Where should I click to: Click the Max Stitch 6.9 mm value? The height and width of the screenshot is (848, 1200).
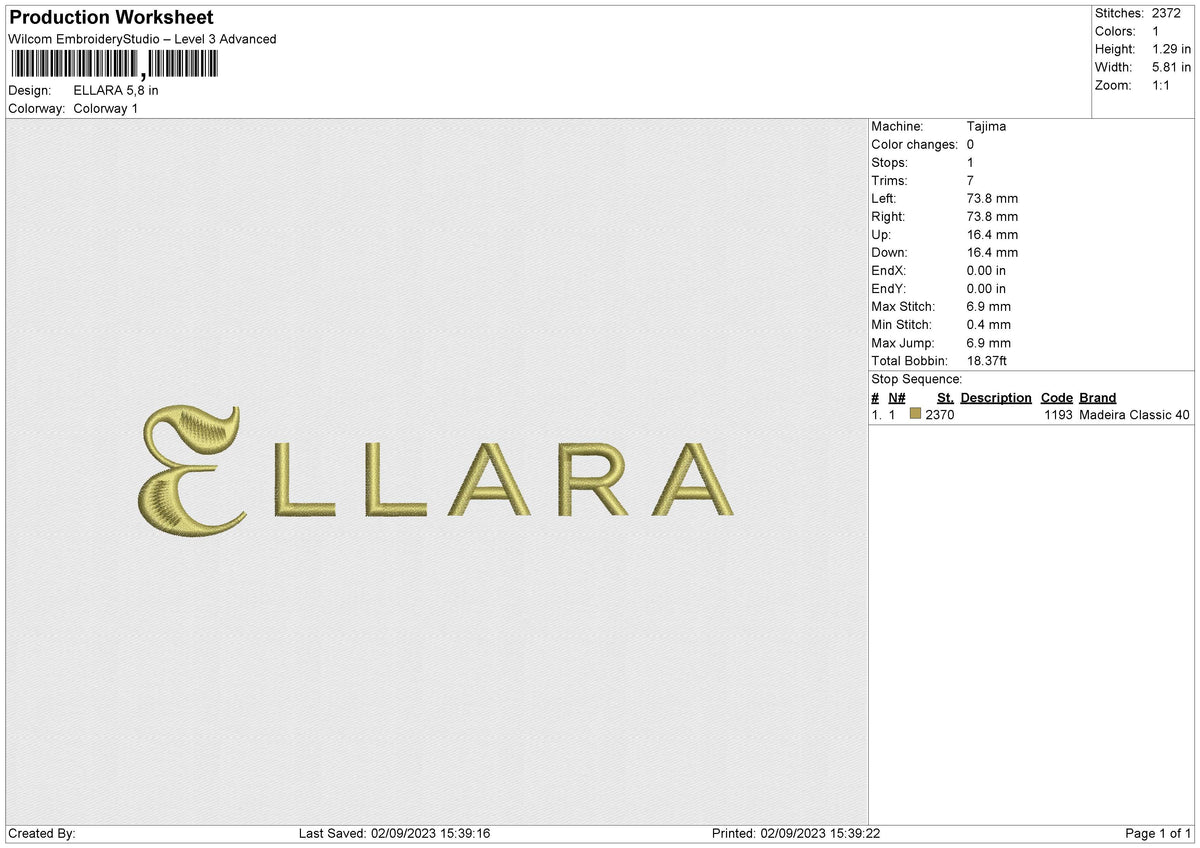[x=988, y=306]
